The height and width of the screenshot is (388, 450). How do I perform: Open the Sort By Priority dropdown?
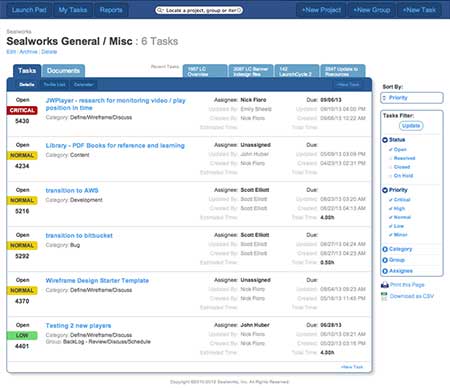pos(412,98)
